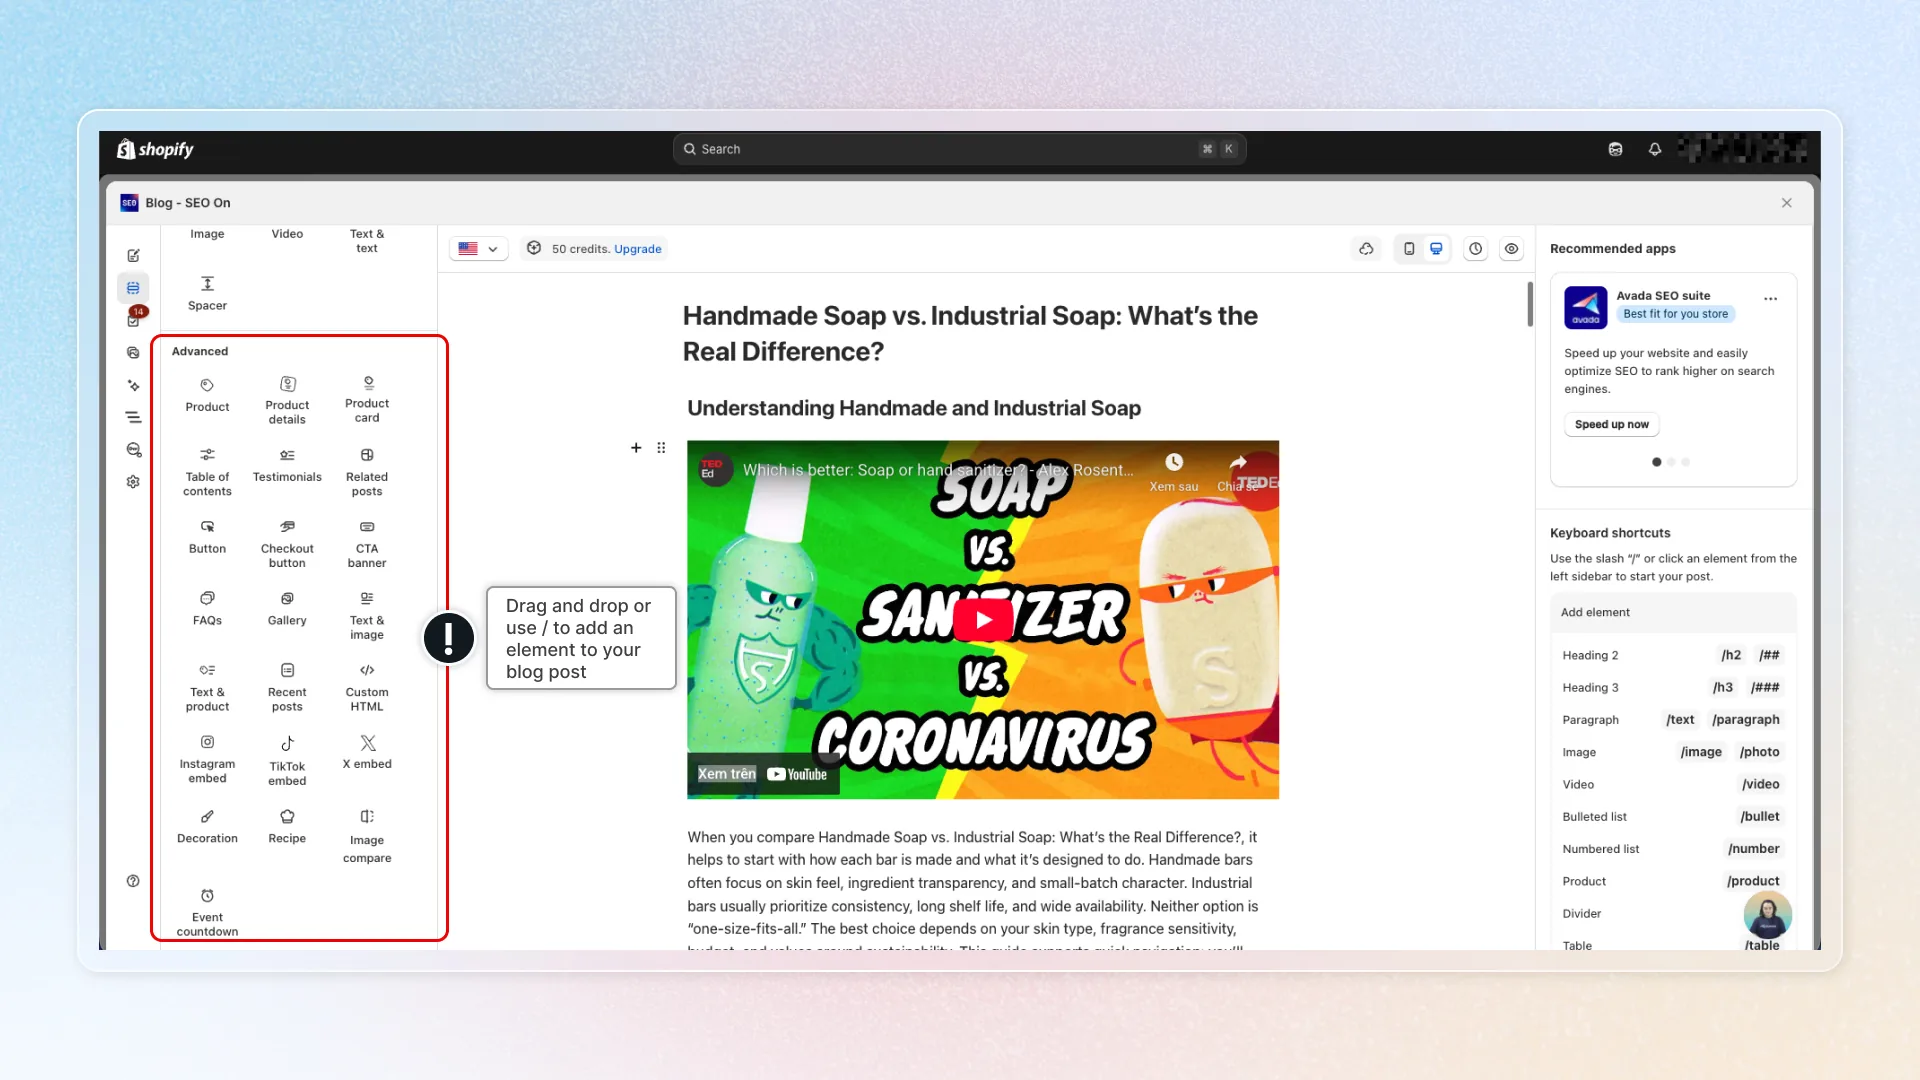Click the Xem sau watch later button
Viewport: 1920px width, 1080px height.
coord(1174,473)
